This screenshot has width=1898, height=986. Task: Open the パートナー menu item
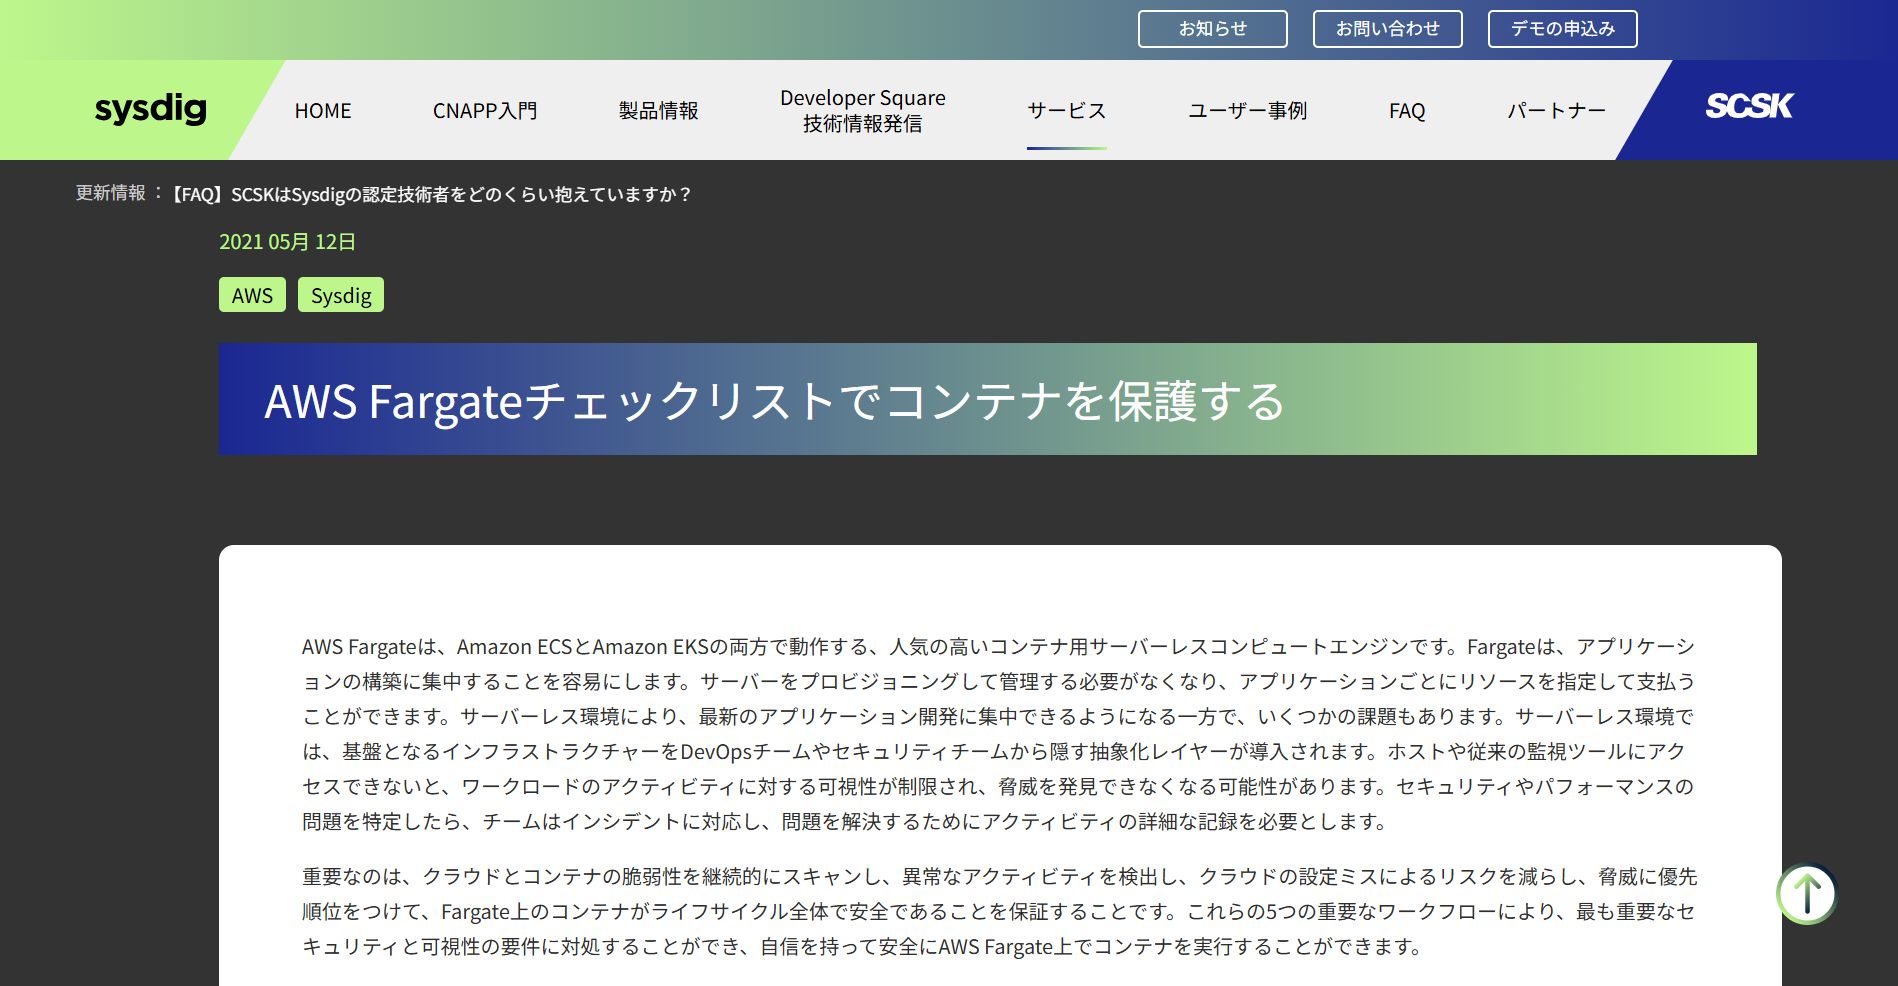(1556, 111)
